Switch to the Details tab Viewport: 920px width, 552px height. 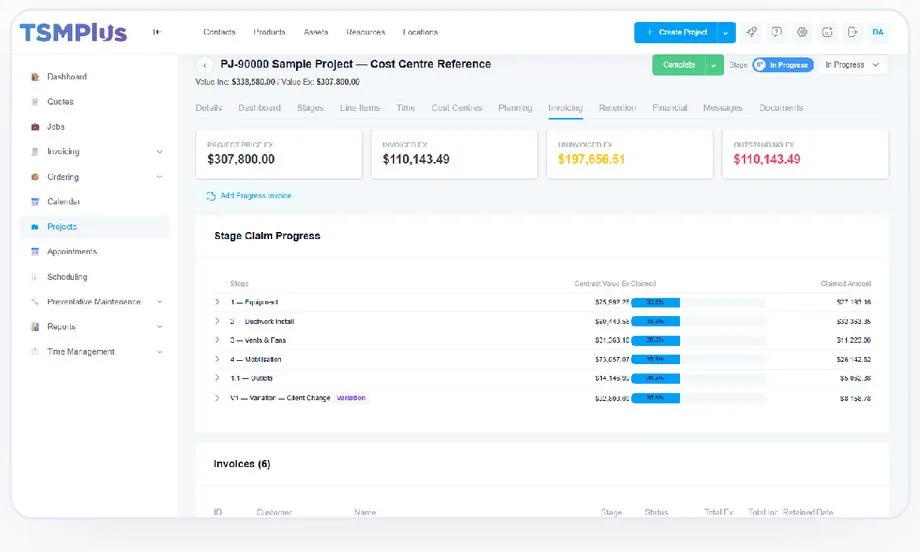point(209,108)
